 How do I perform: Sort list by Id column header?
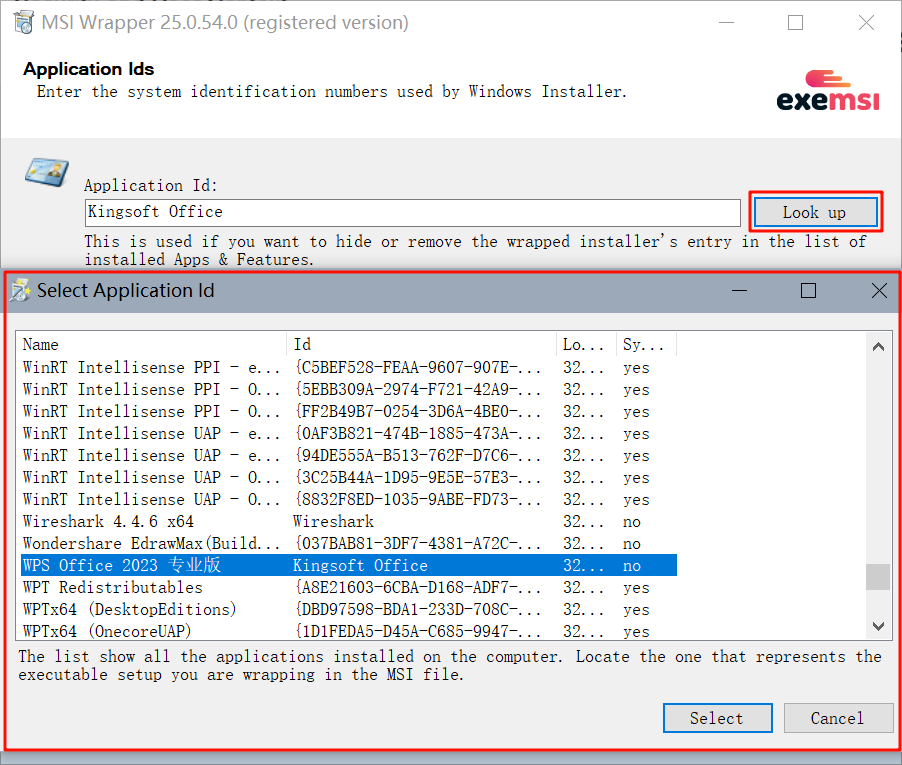point(420,345)
